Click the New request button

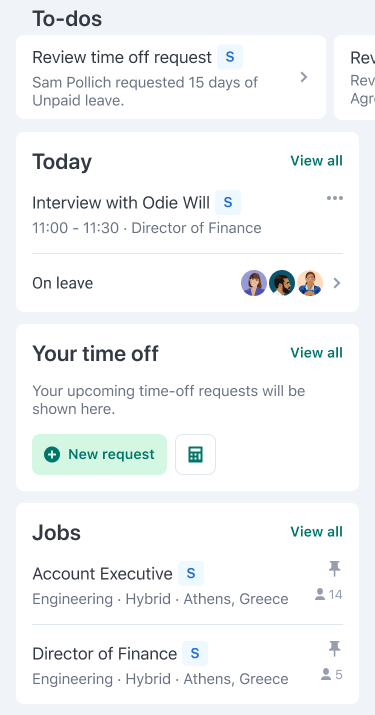(x=99, y=454)
